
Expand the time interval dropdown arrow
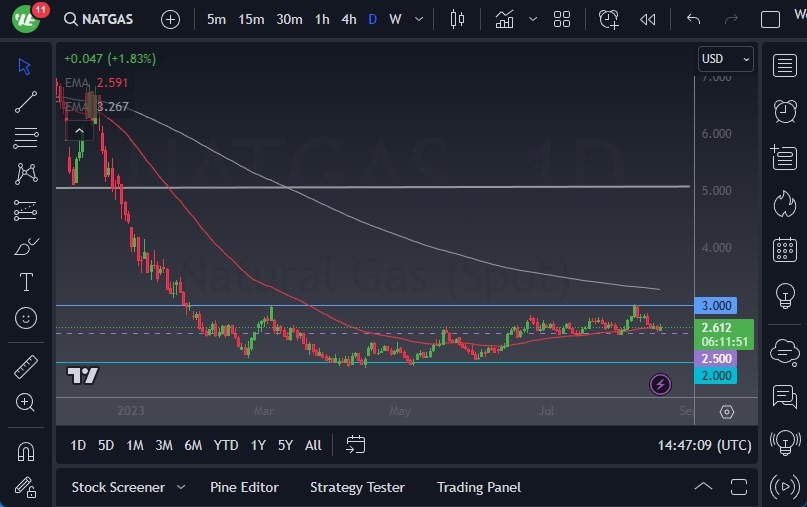pyautogui.click(x=418, y=19)
